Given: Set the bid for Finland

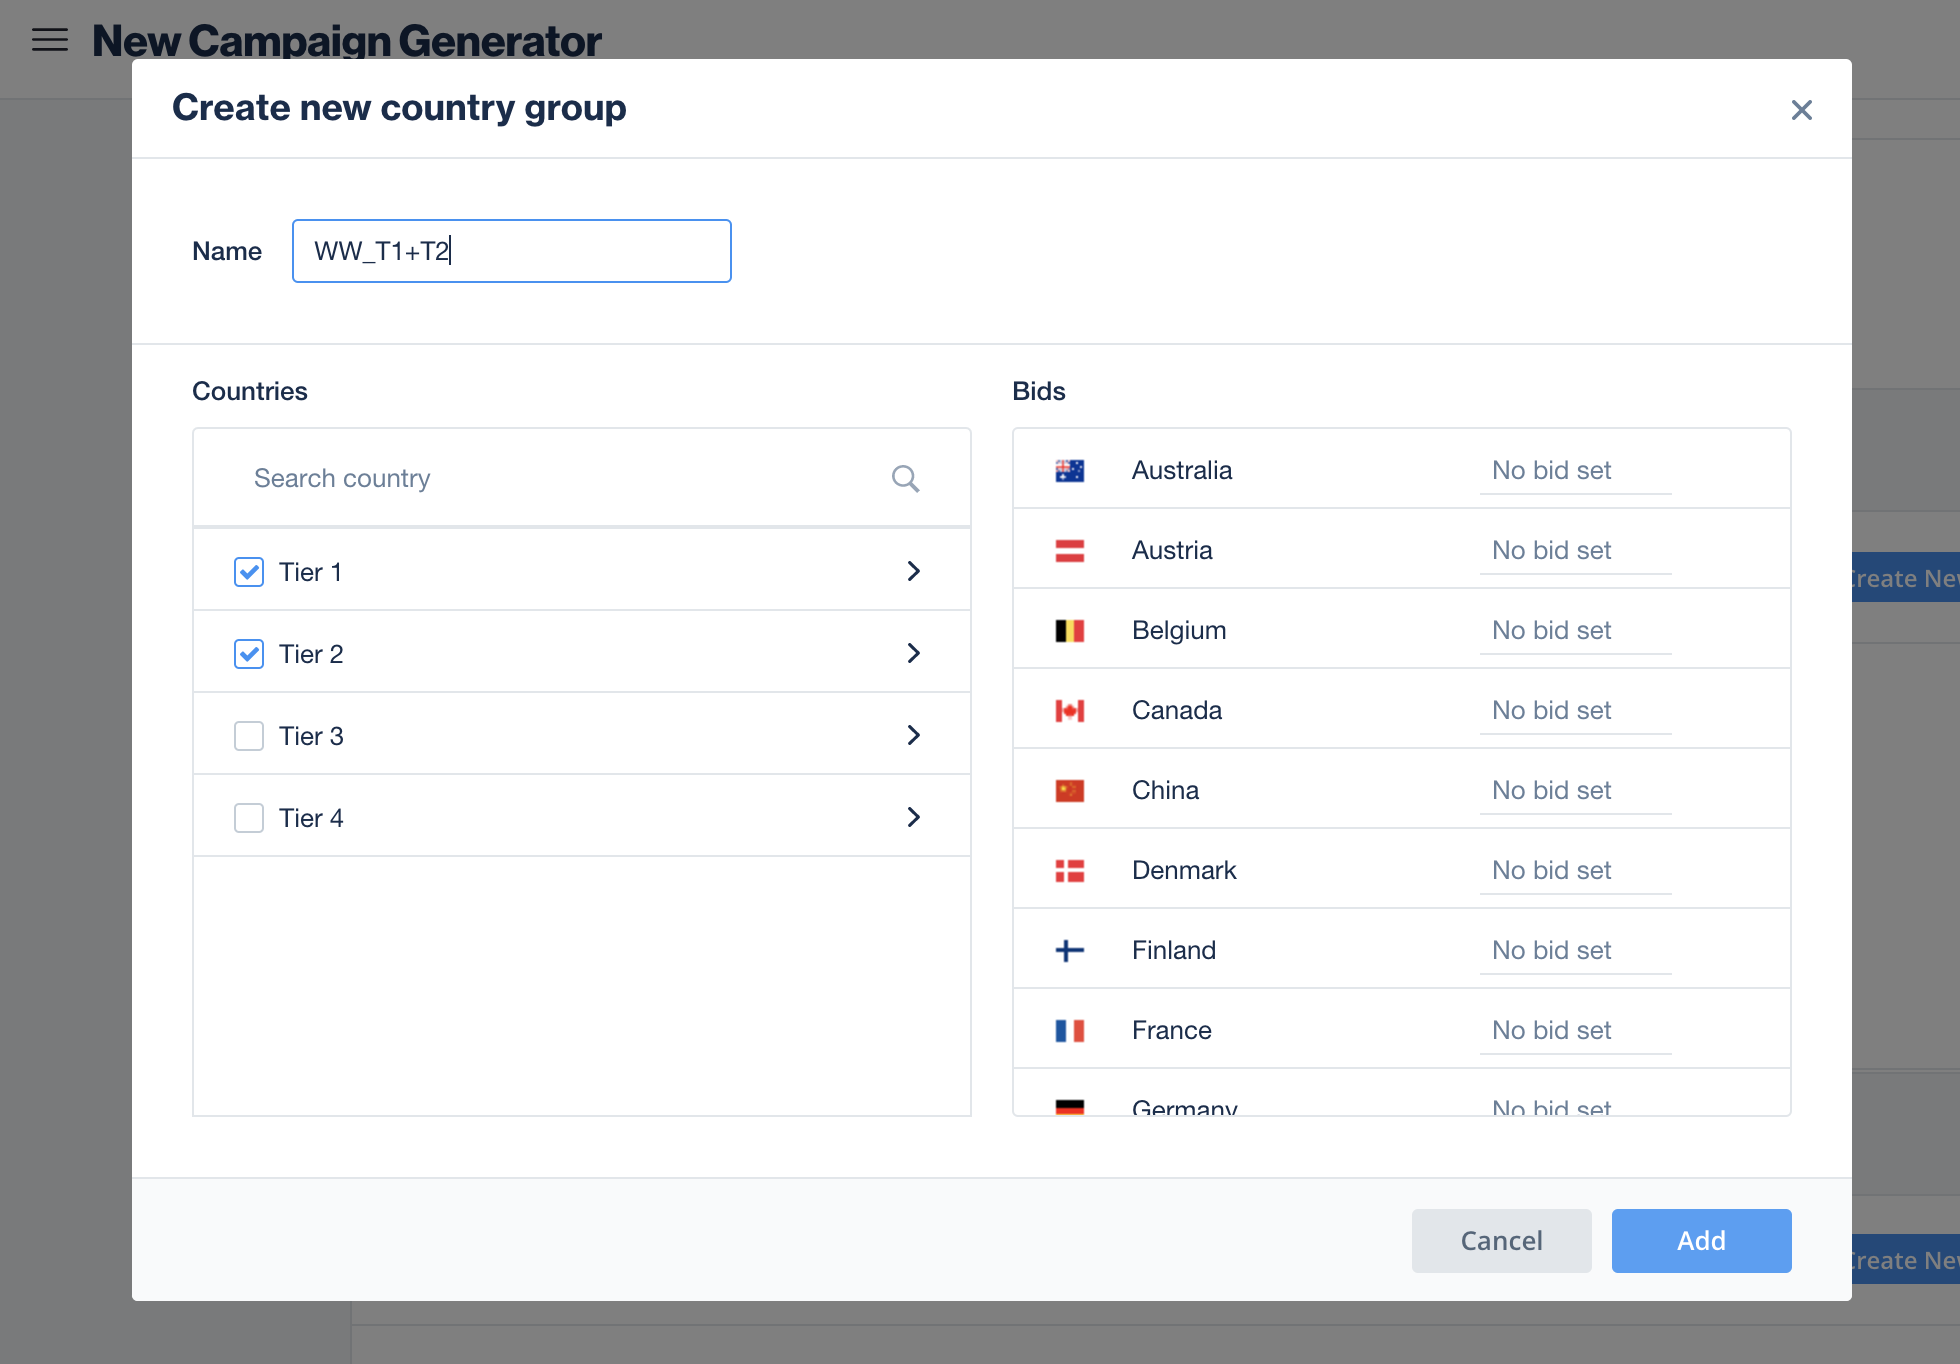Looking at the screenshot, I should [x=1576, y=951].
